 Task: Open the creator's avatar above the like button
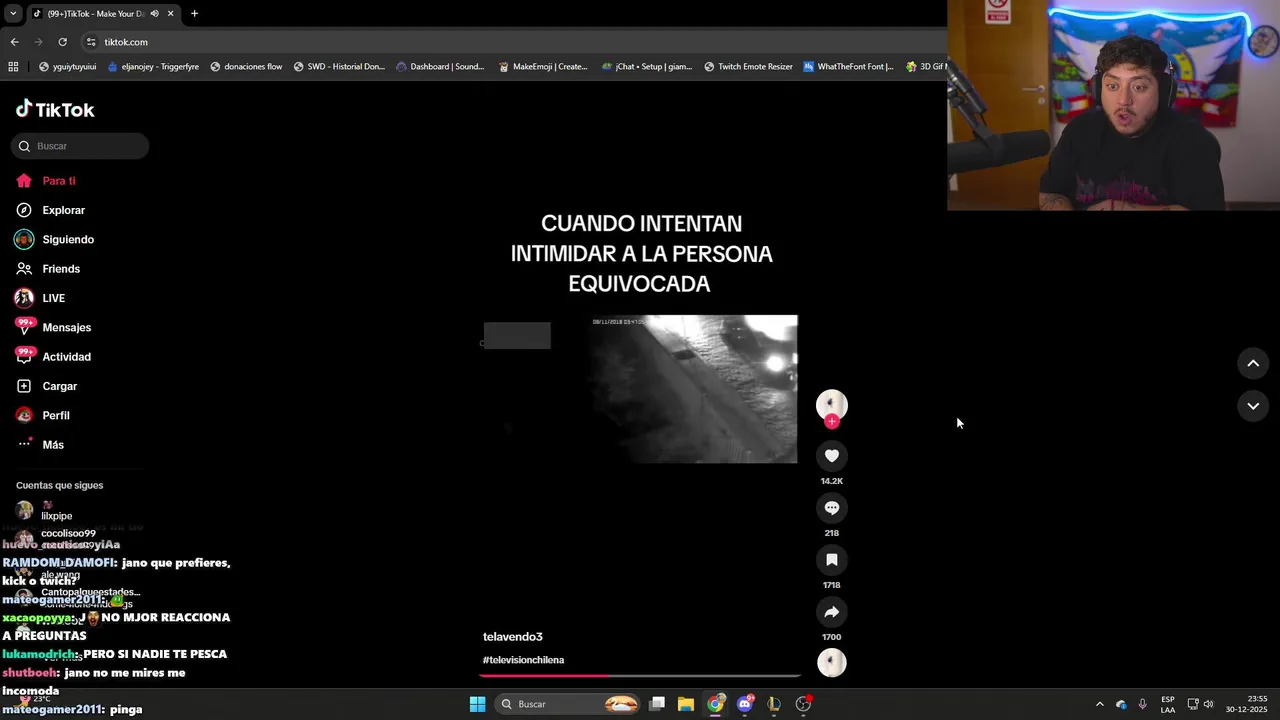click(831, 404)
